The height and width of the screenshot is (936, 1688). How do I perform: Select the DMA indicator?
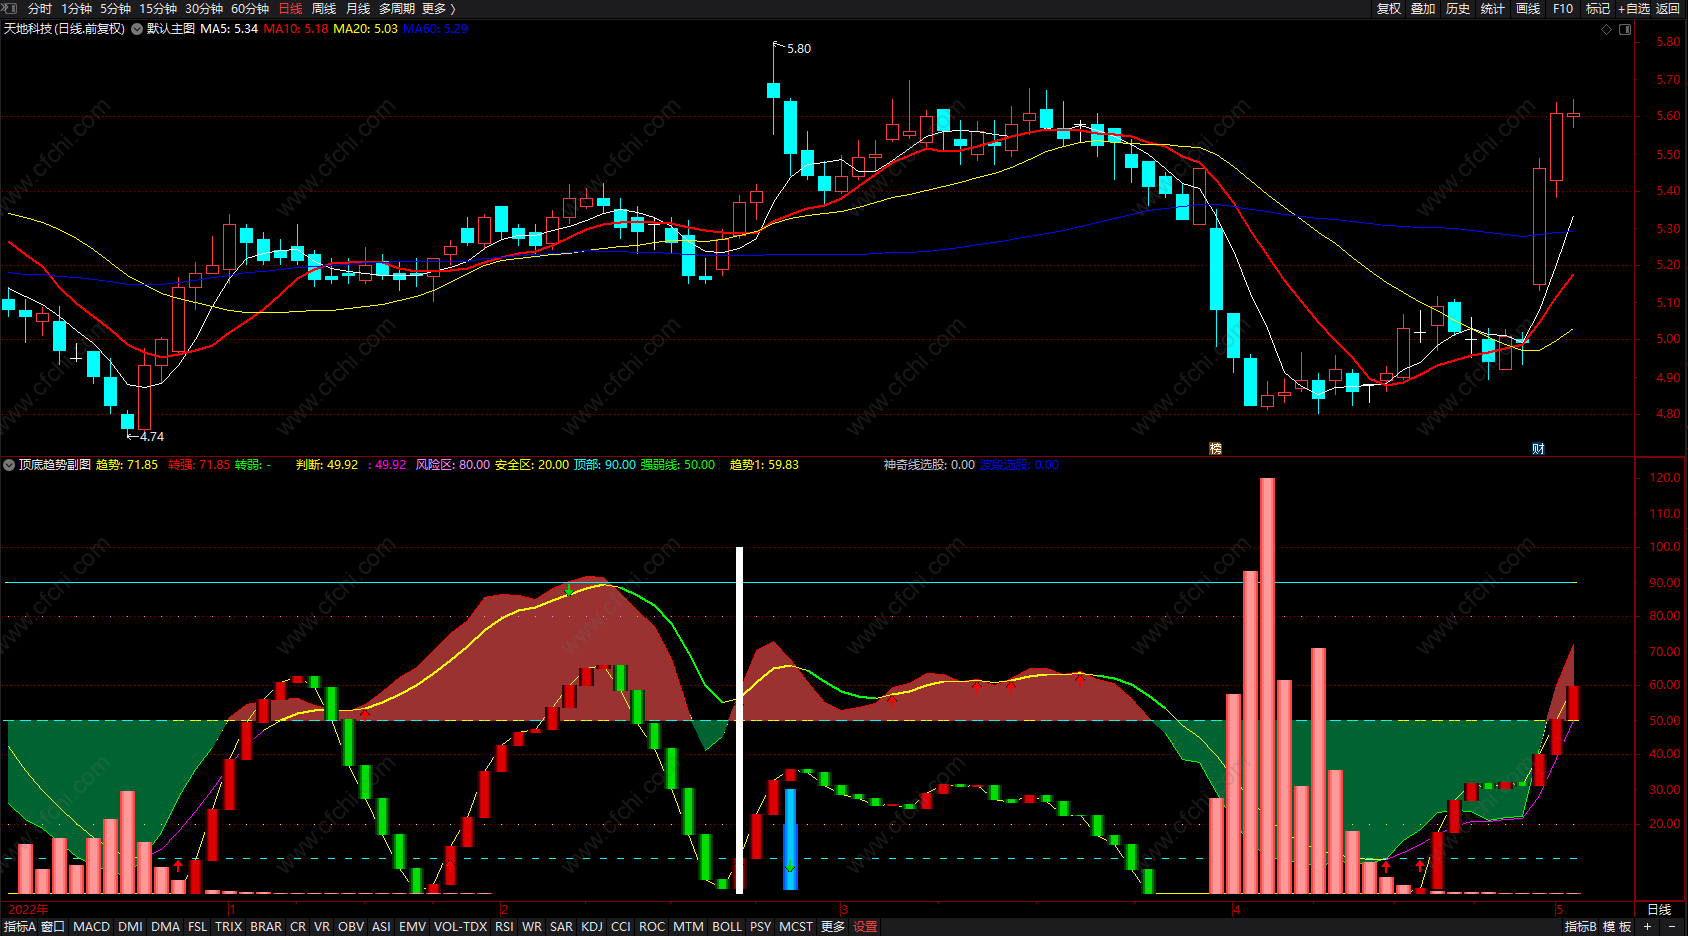pyautogui.click(x=165, y=927)
